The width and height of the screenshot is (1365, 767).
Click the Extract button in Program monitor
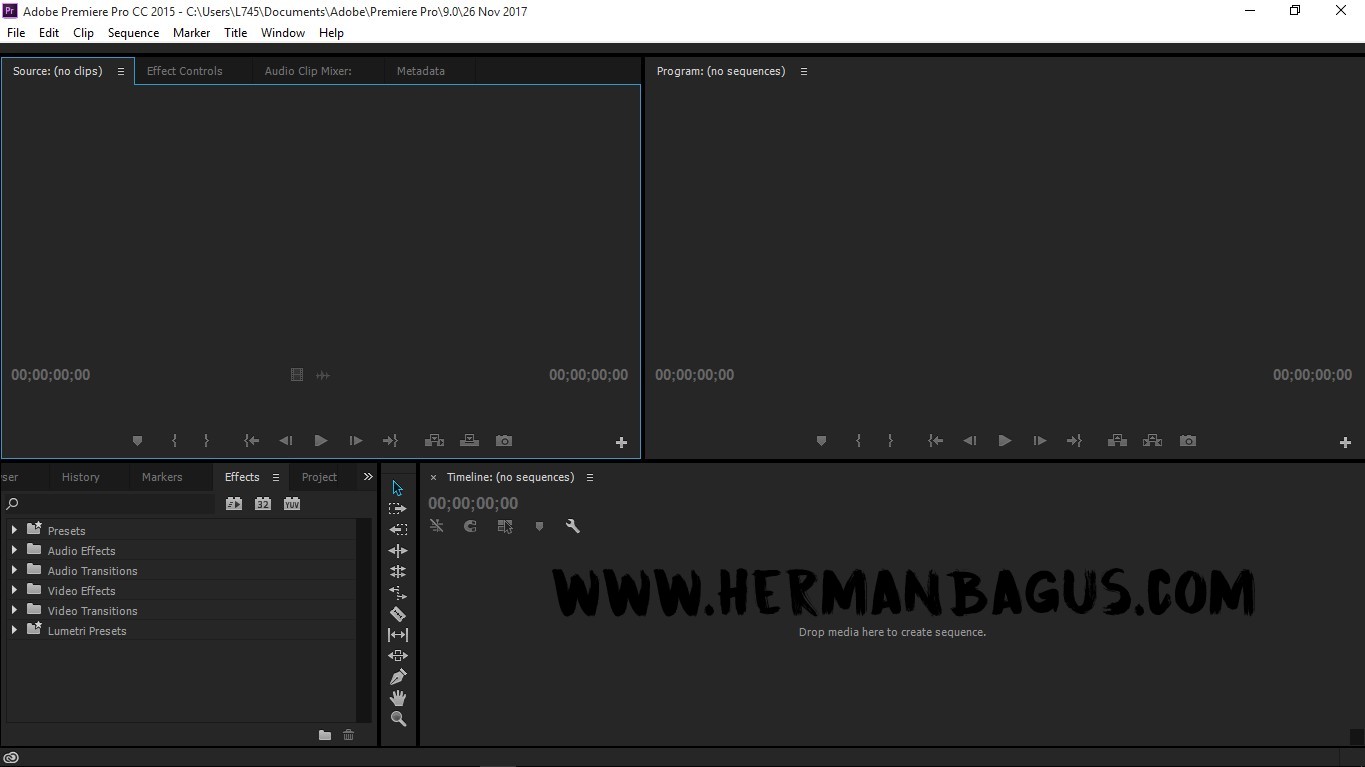tap(1153, 441)
